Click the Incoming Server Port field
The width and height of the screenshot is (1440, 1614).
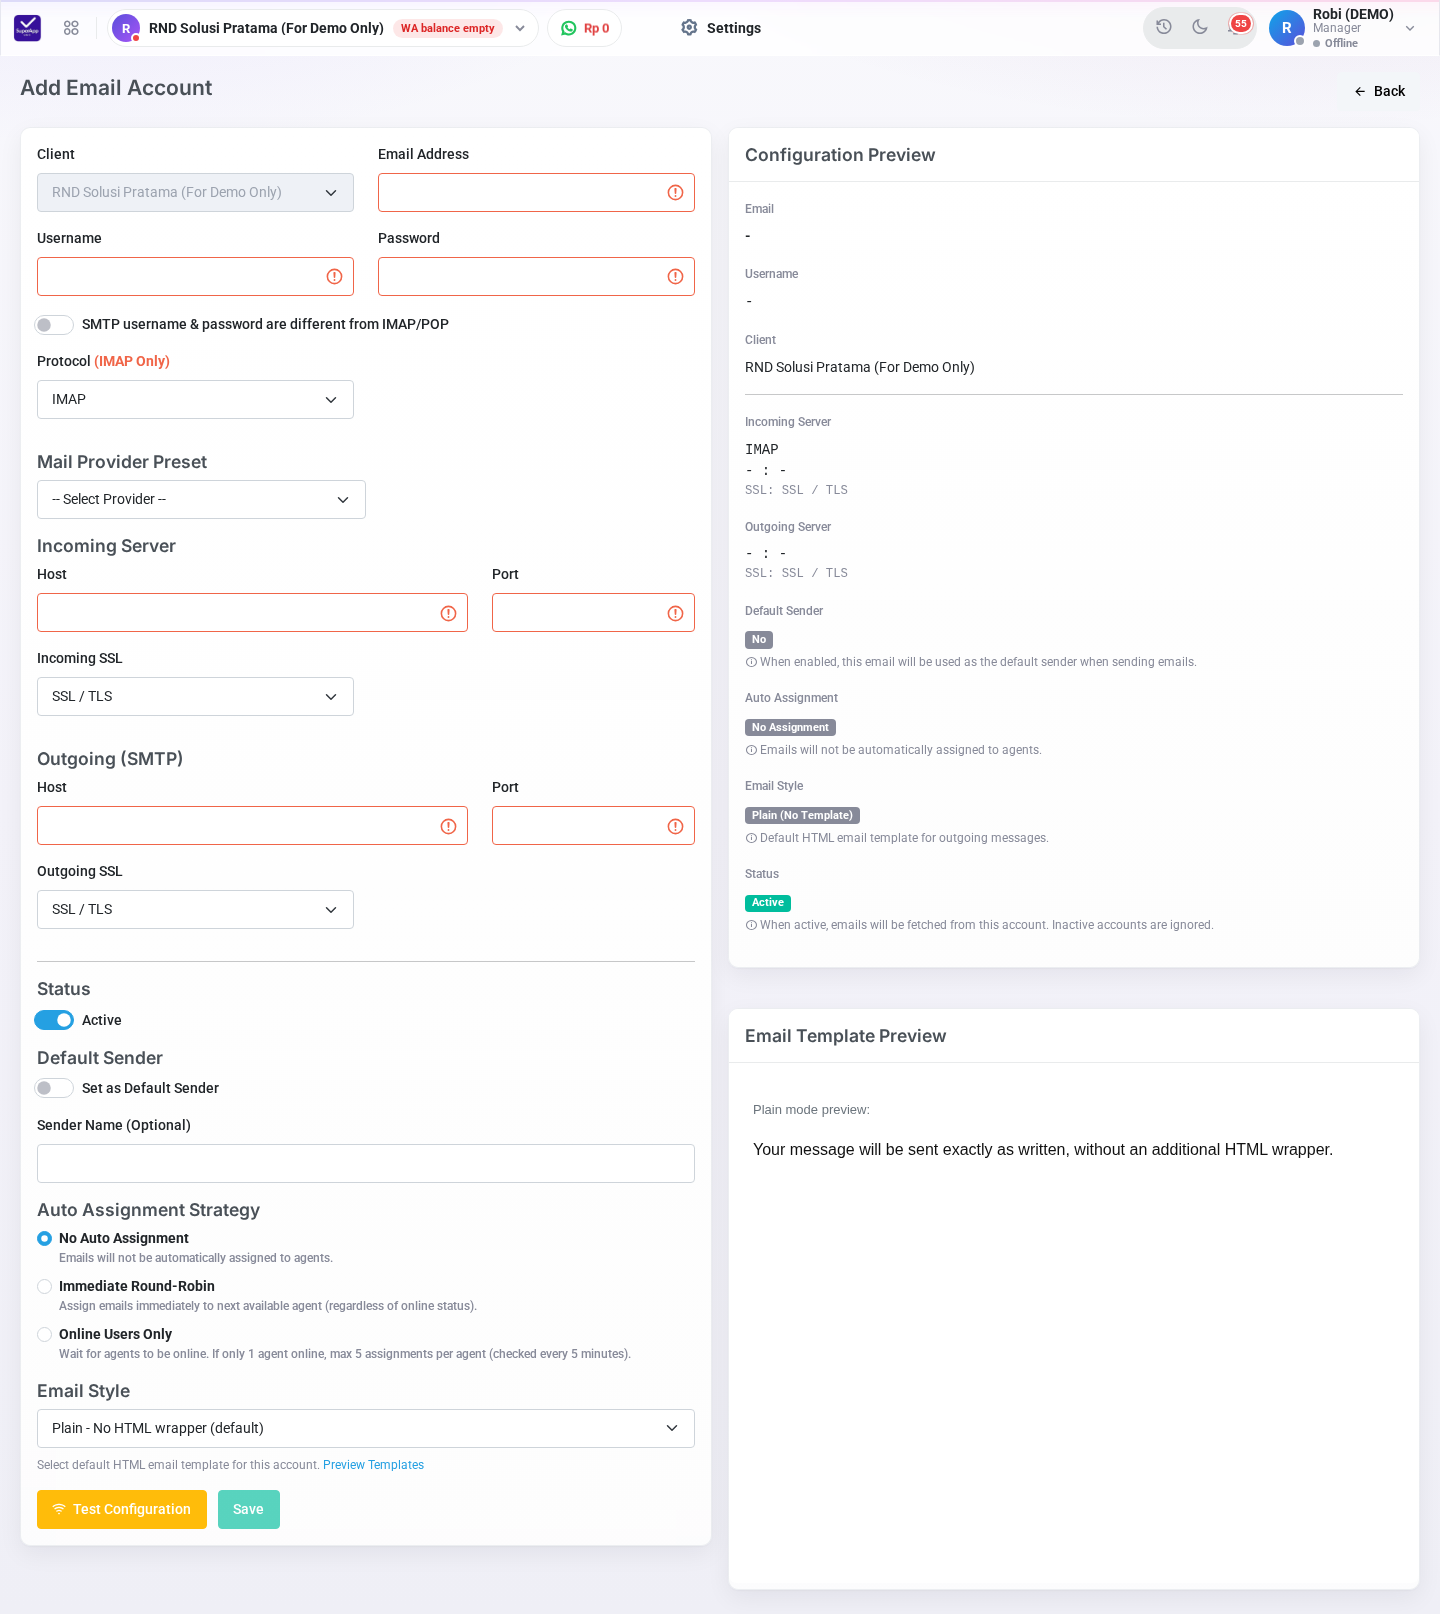pos(593,613)
